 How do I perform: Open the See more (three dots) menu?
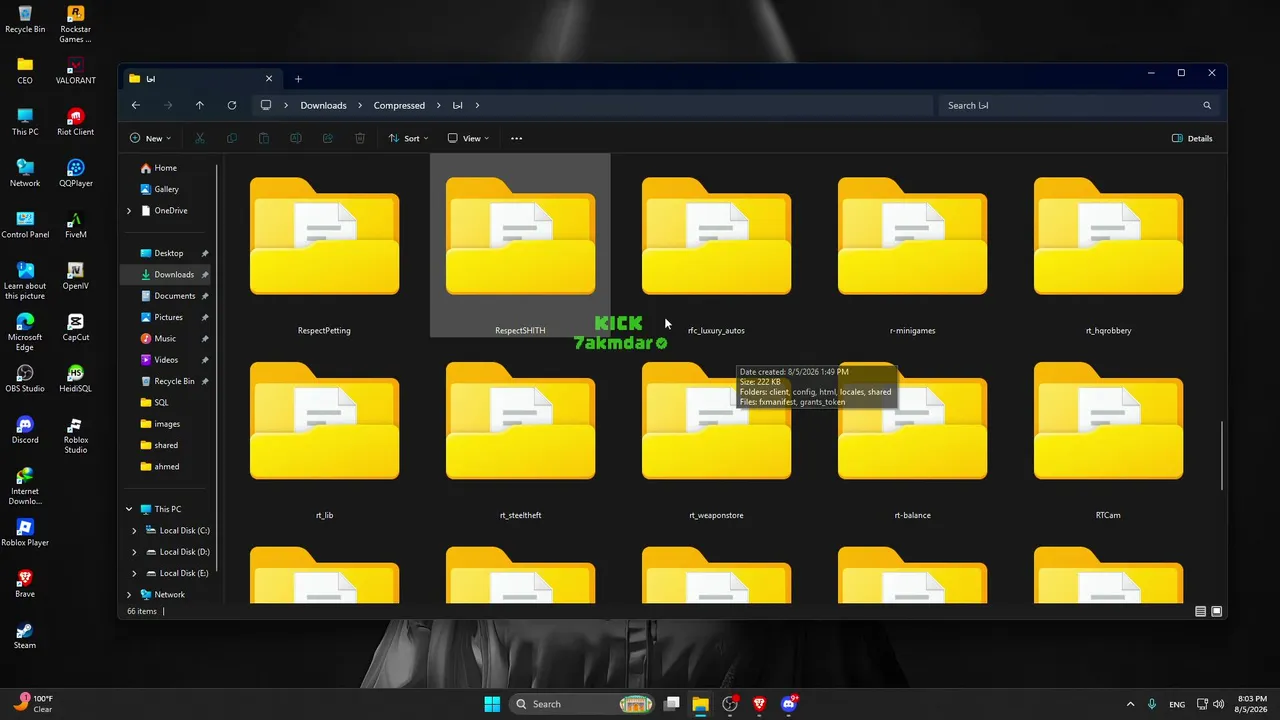517,138
